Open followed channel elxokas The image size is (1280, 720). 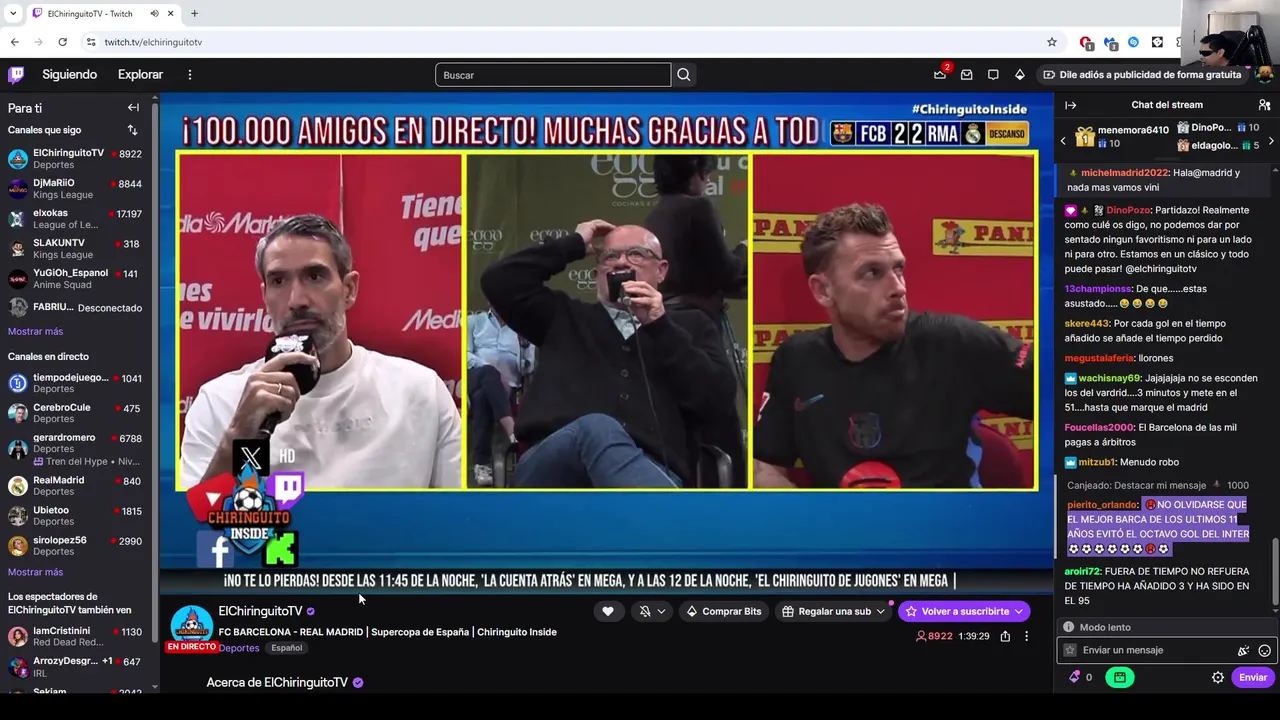[75, 219]
